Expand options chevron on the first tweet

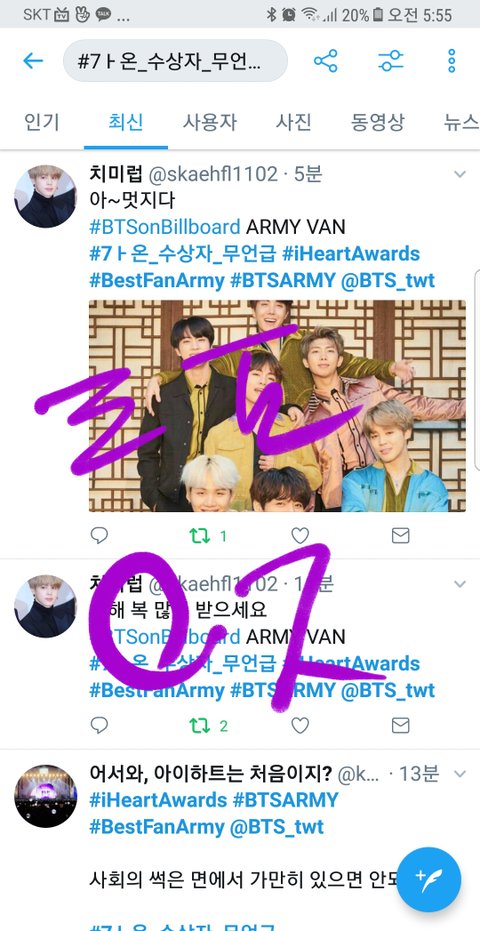click(460, 174)
